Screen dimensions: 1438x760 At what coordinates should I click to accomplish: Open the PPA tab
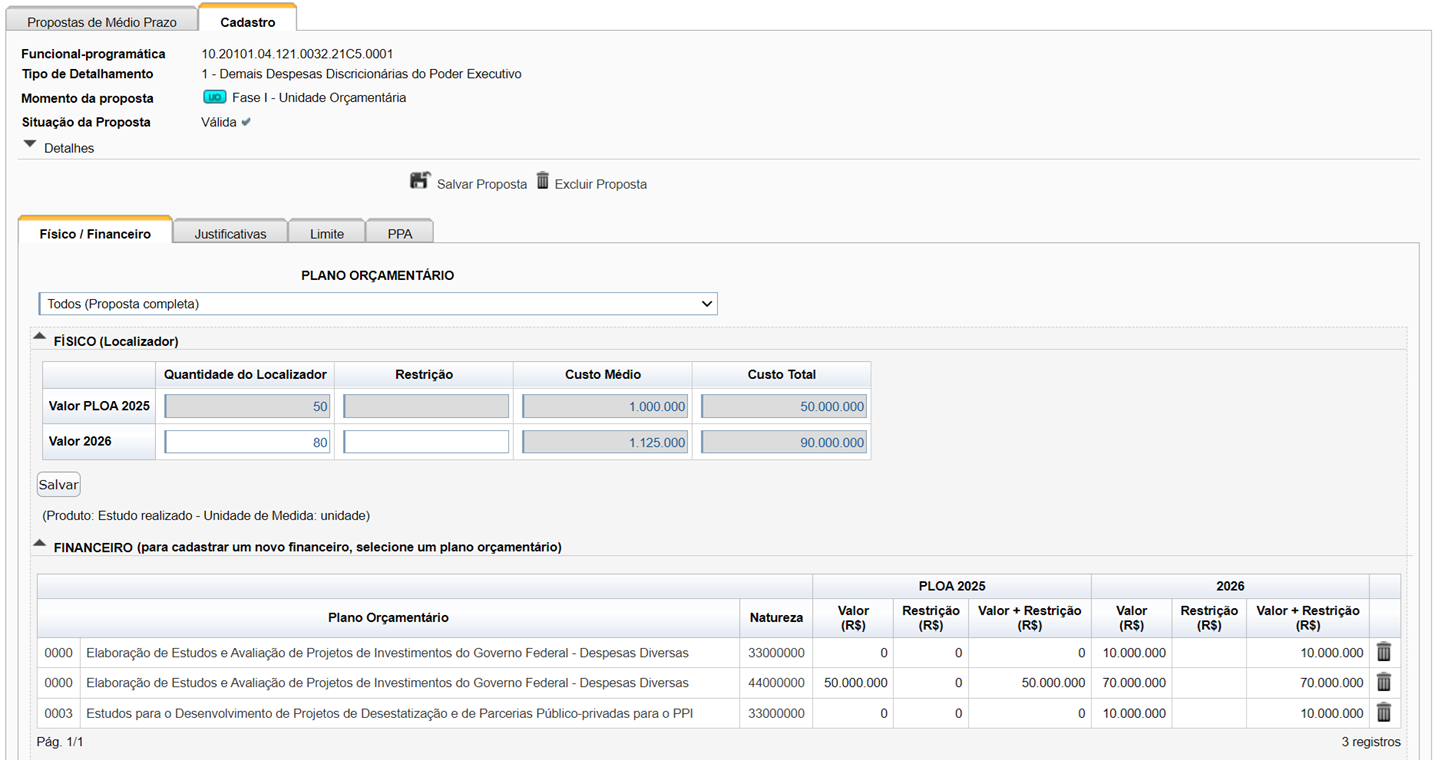399,233
